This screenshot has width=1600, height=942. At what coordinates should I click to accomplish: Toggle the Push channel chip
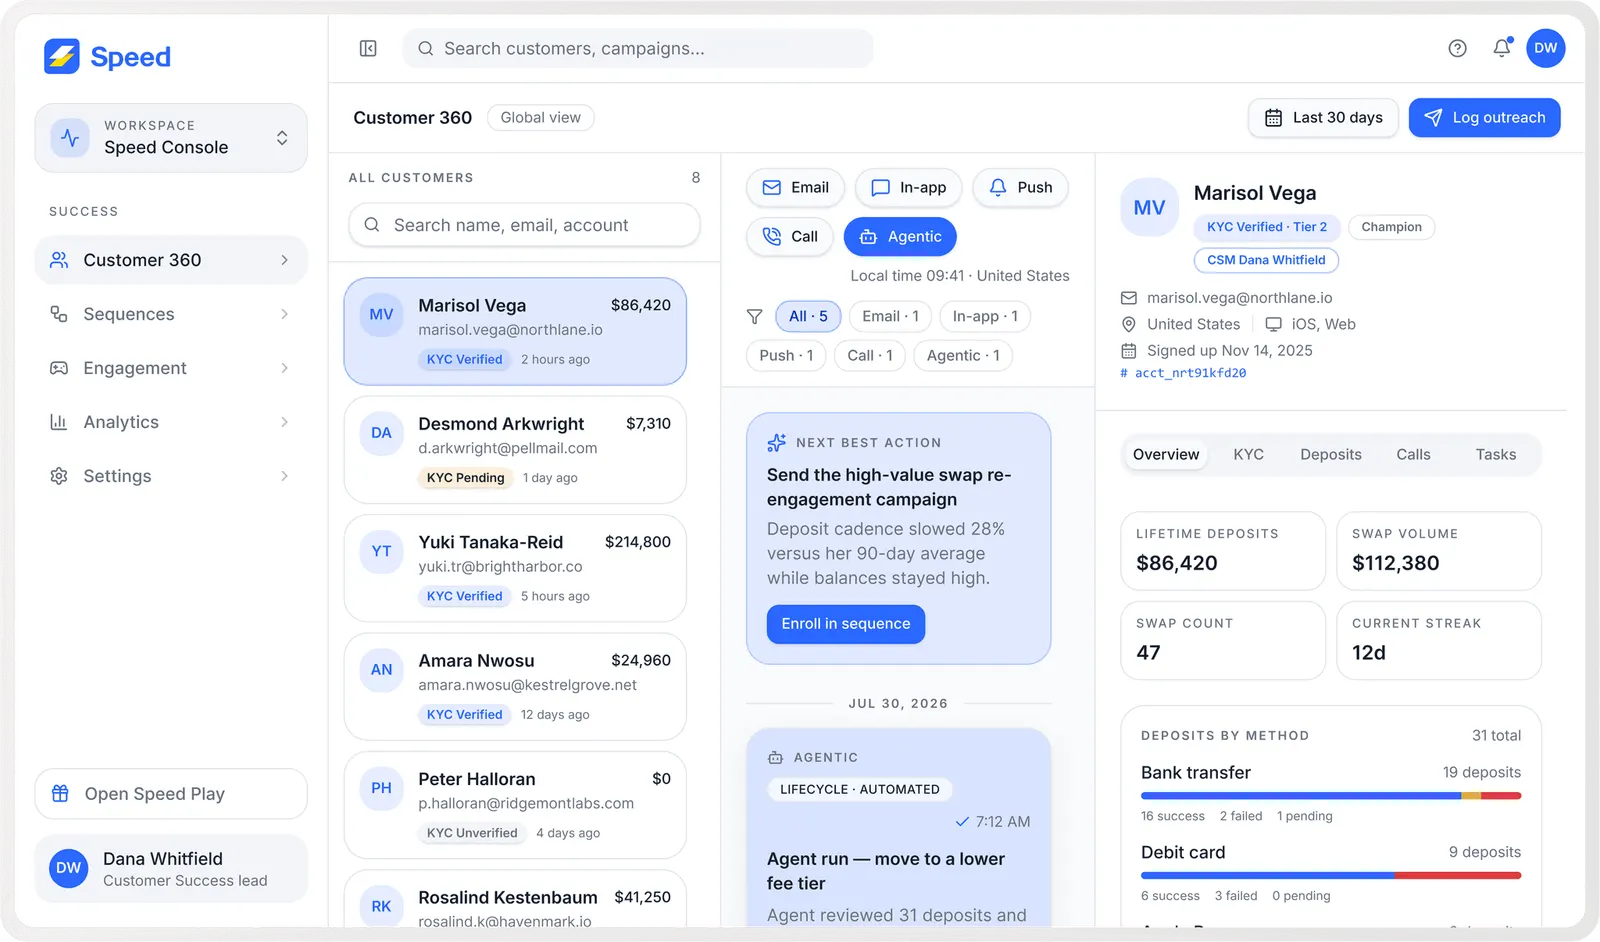coord(1021,188)
